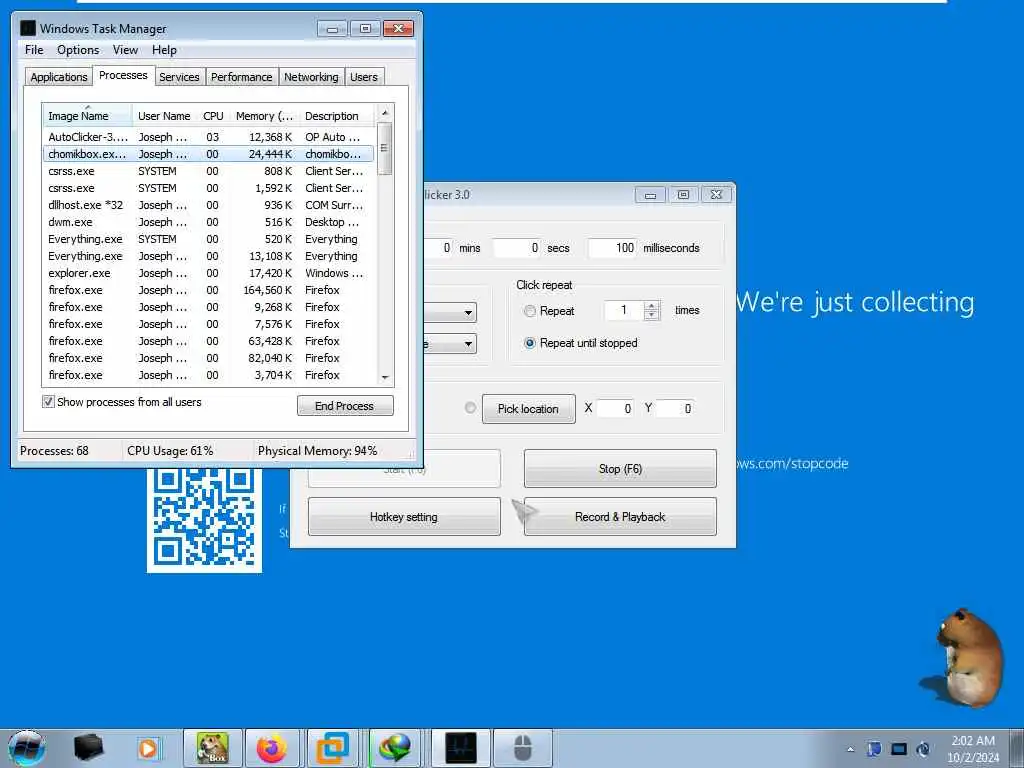
Task: Click Task Manager title bar icon
Action: point(27,28)
